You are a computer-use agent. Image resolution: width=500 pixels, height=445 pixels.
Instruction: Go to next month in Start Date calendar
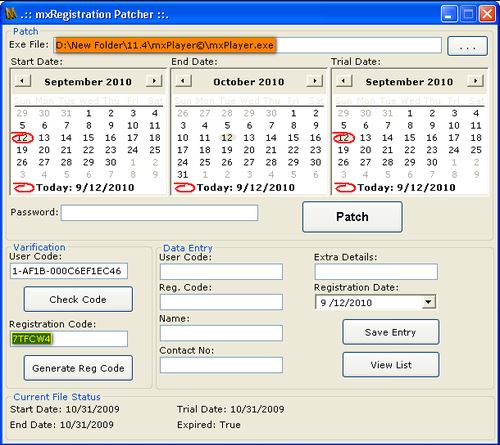154,81
